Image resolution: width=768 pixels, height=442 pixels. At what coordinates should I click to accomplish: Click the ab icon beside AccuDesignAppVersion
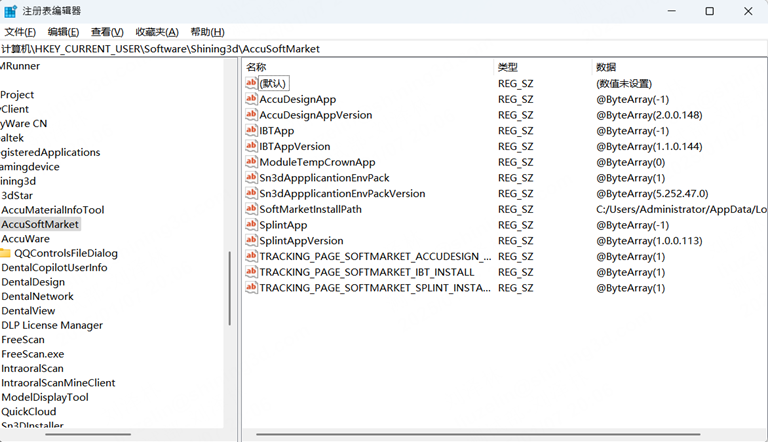[x=251, y=114]
